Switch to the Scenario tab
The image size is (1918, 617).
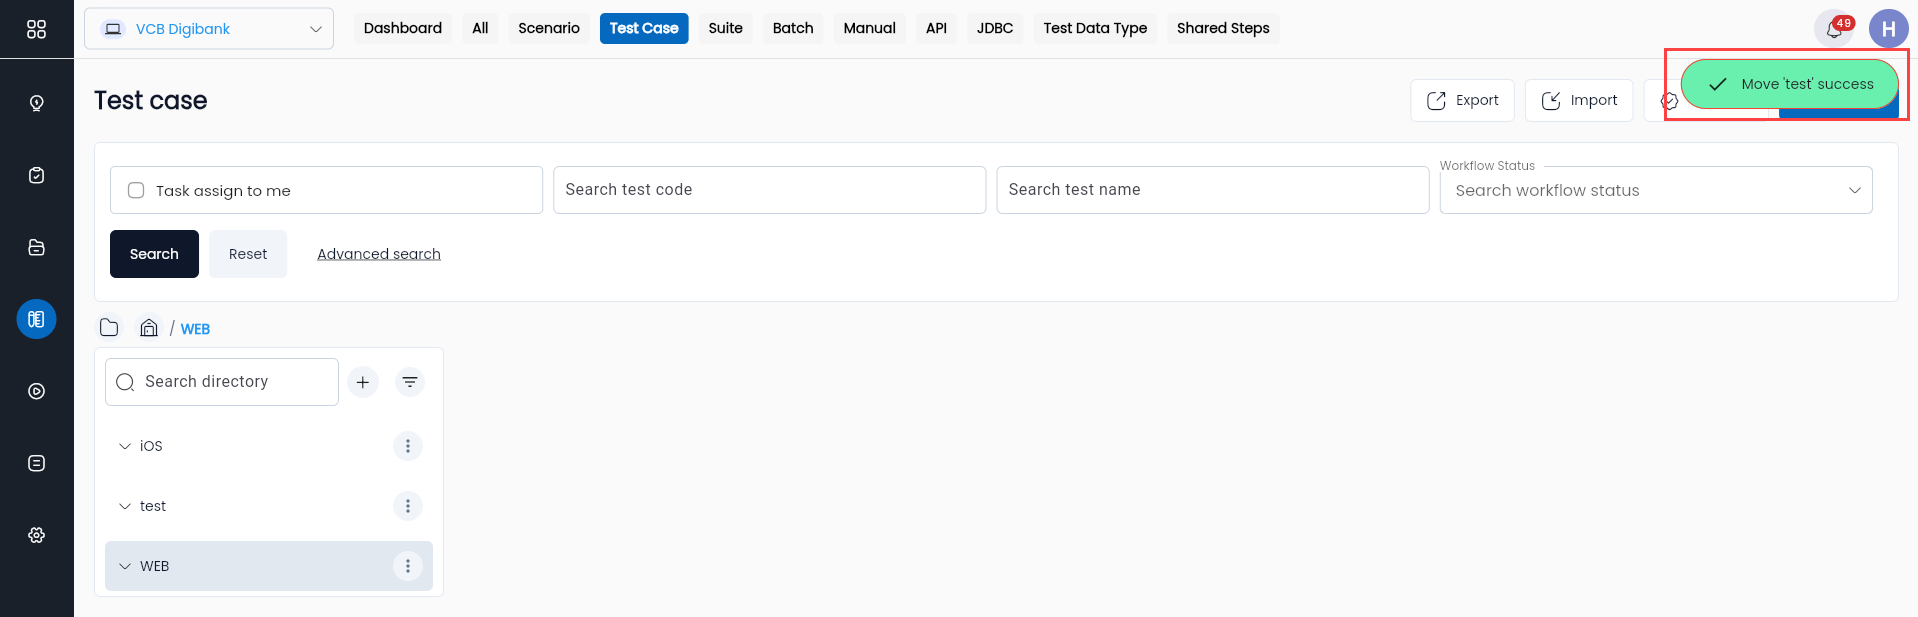[x=549, y=28]
